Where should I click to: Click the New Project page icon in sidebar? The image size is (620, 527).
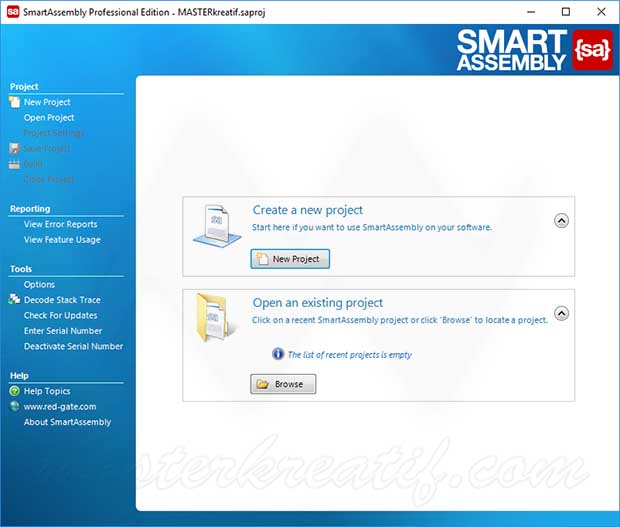[x=15, y=102]
